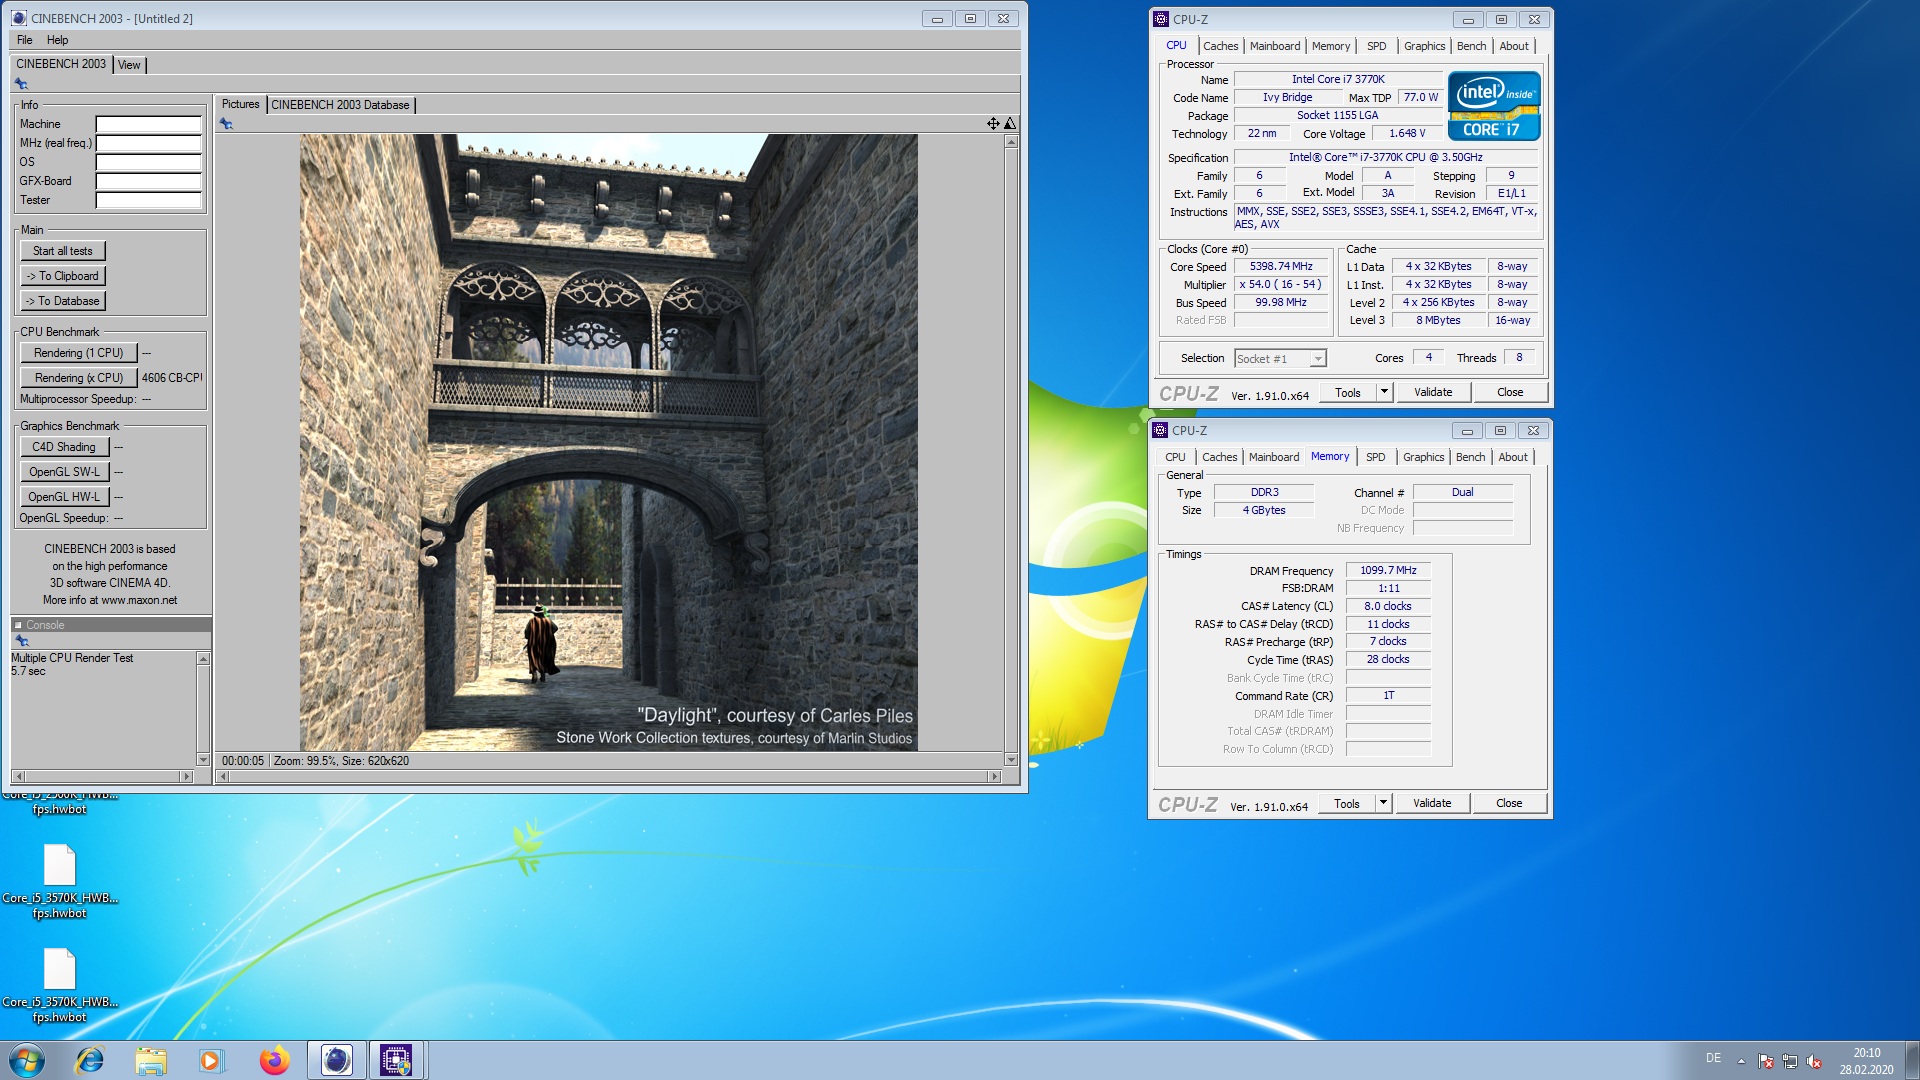Open Mainboard tab in upper CPU-Z
The image size is (1920, 1080).
[1275, 46]
